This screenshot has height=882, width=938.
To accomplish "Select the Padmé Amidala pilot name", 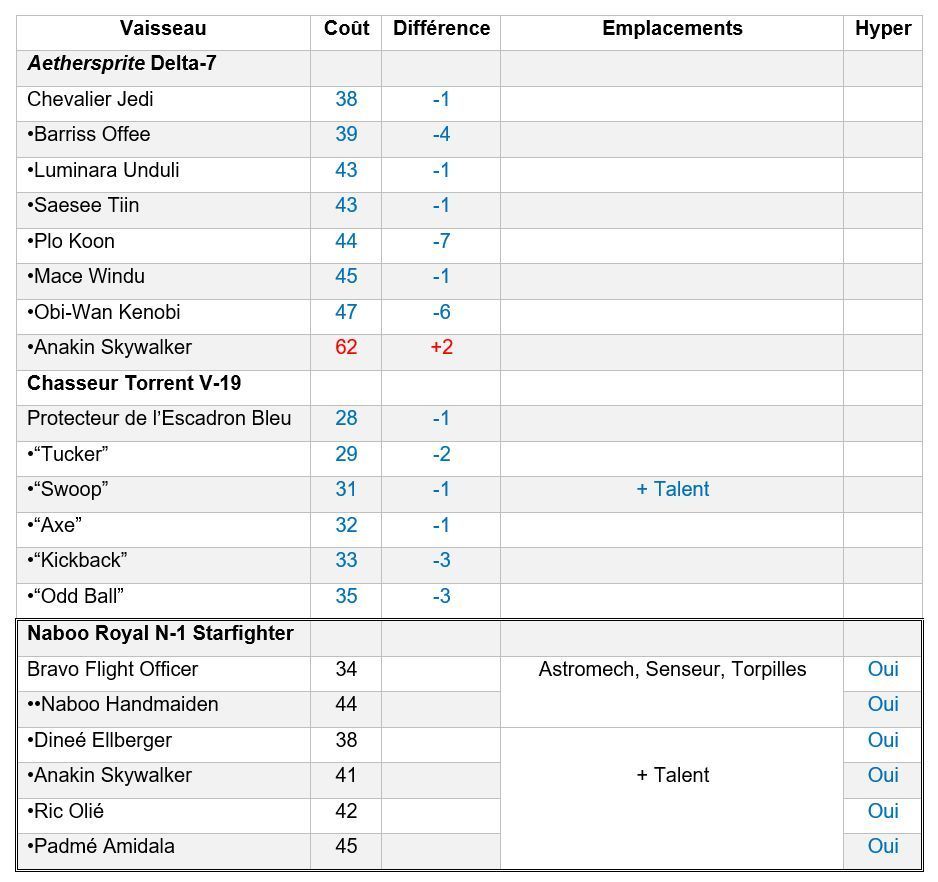I will [x=101, y=845].
